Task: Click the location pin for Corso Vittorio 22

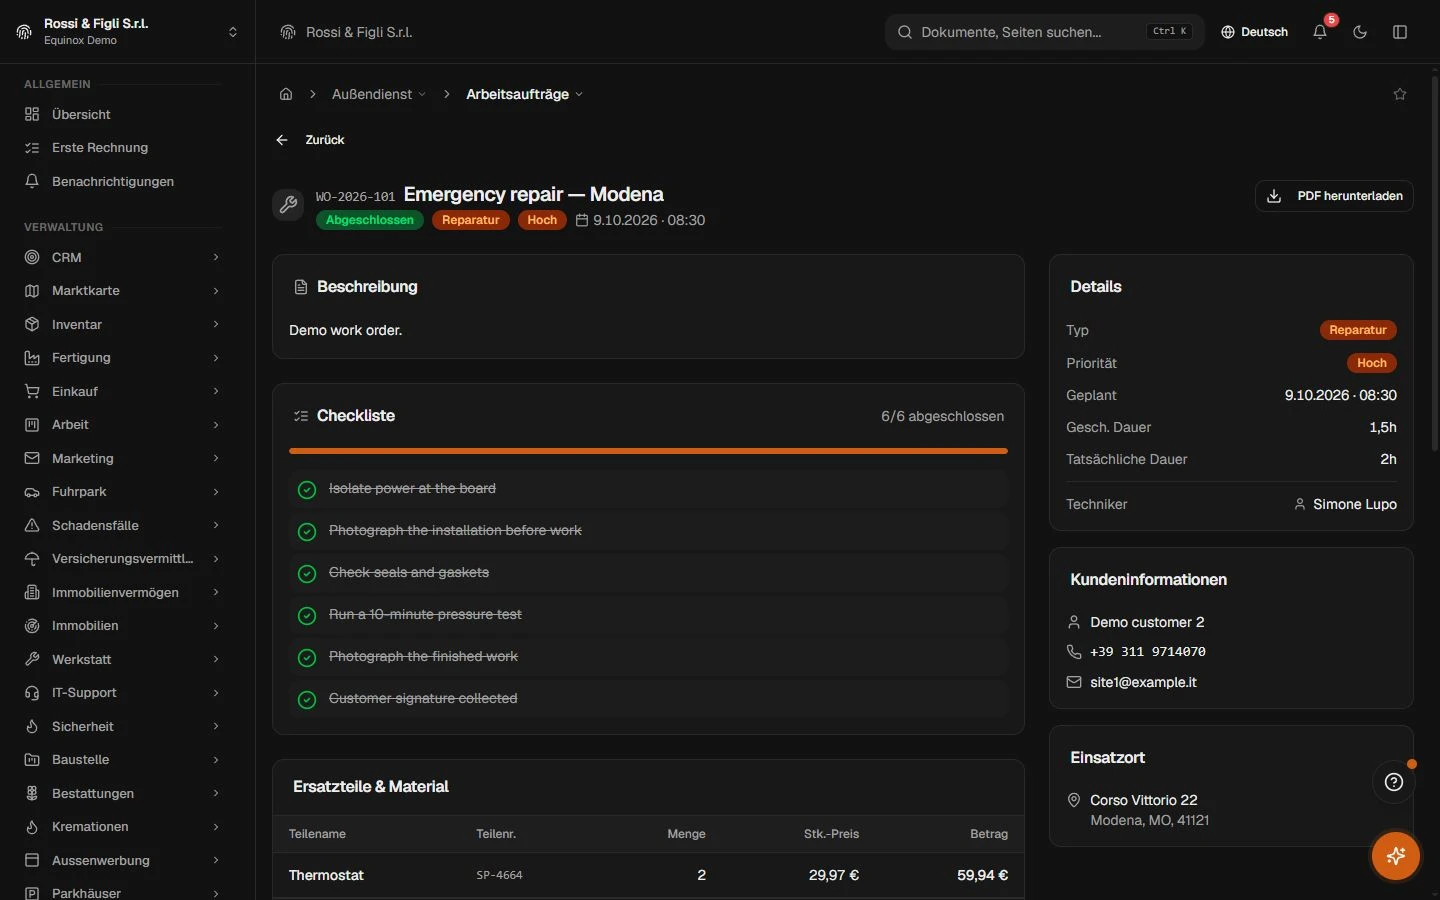Action: coord(1074,800)
